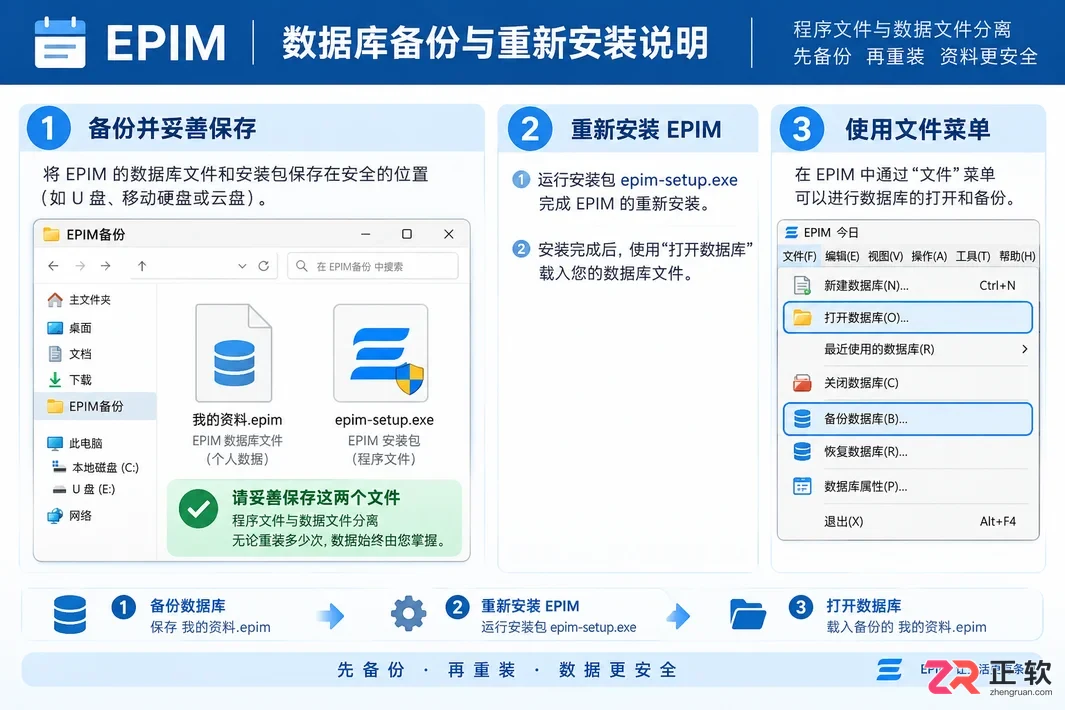Click the EPIM logo in the EPIM 今日 title bar
Screen dimensions: 1065x710
791,232
